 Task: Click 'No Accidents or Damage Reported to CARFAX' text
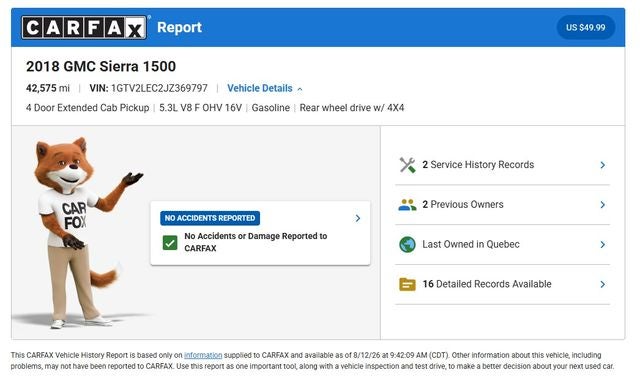256,242
